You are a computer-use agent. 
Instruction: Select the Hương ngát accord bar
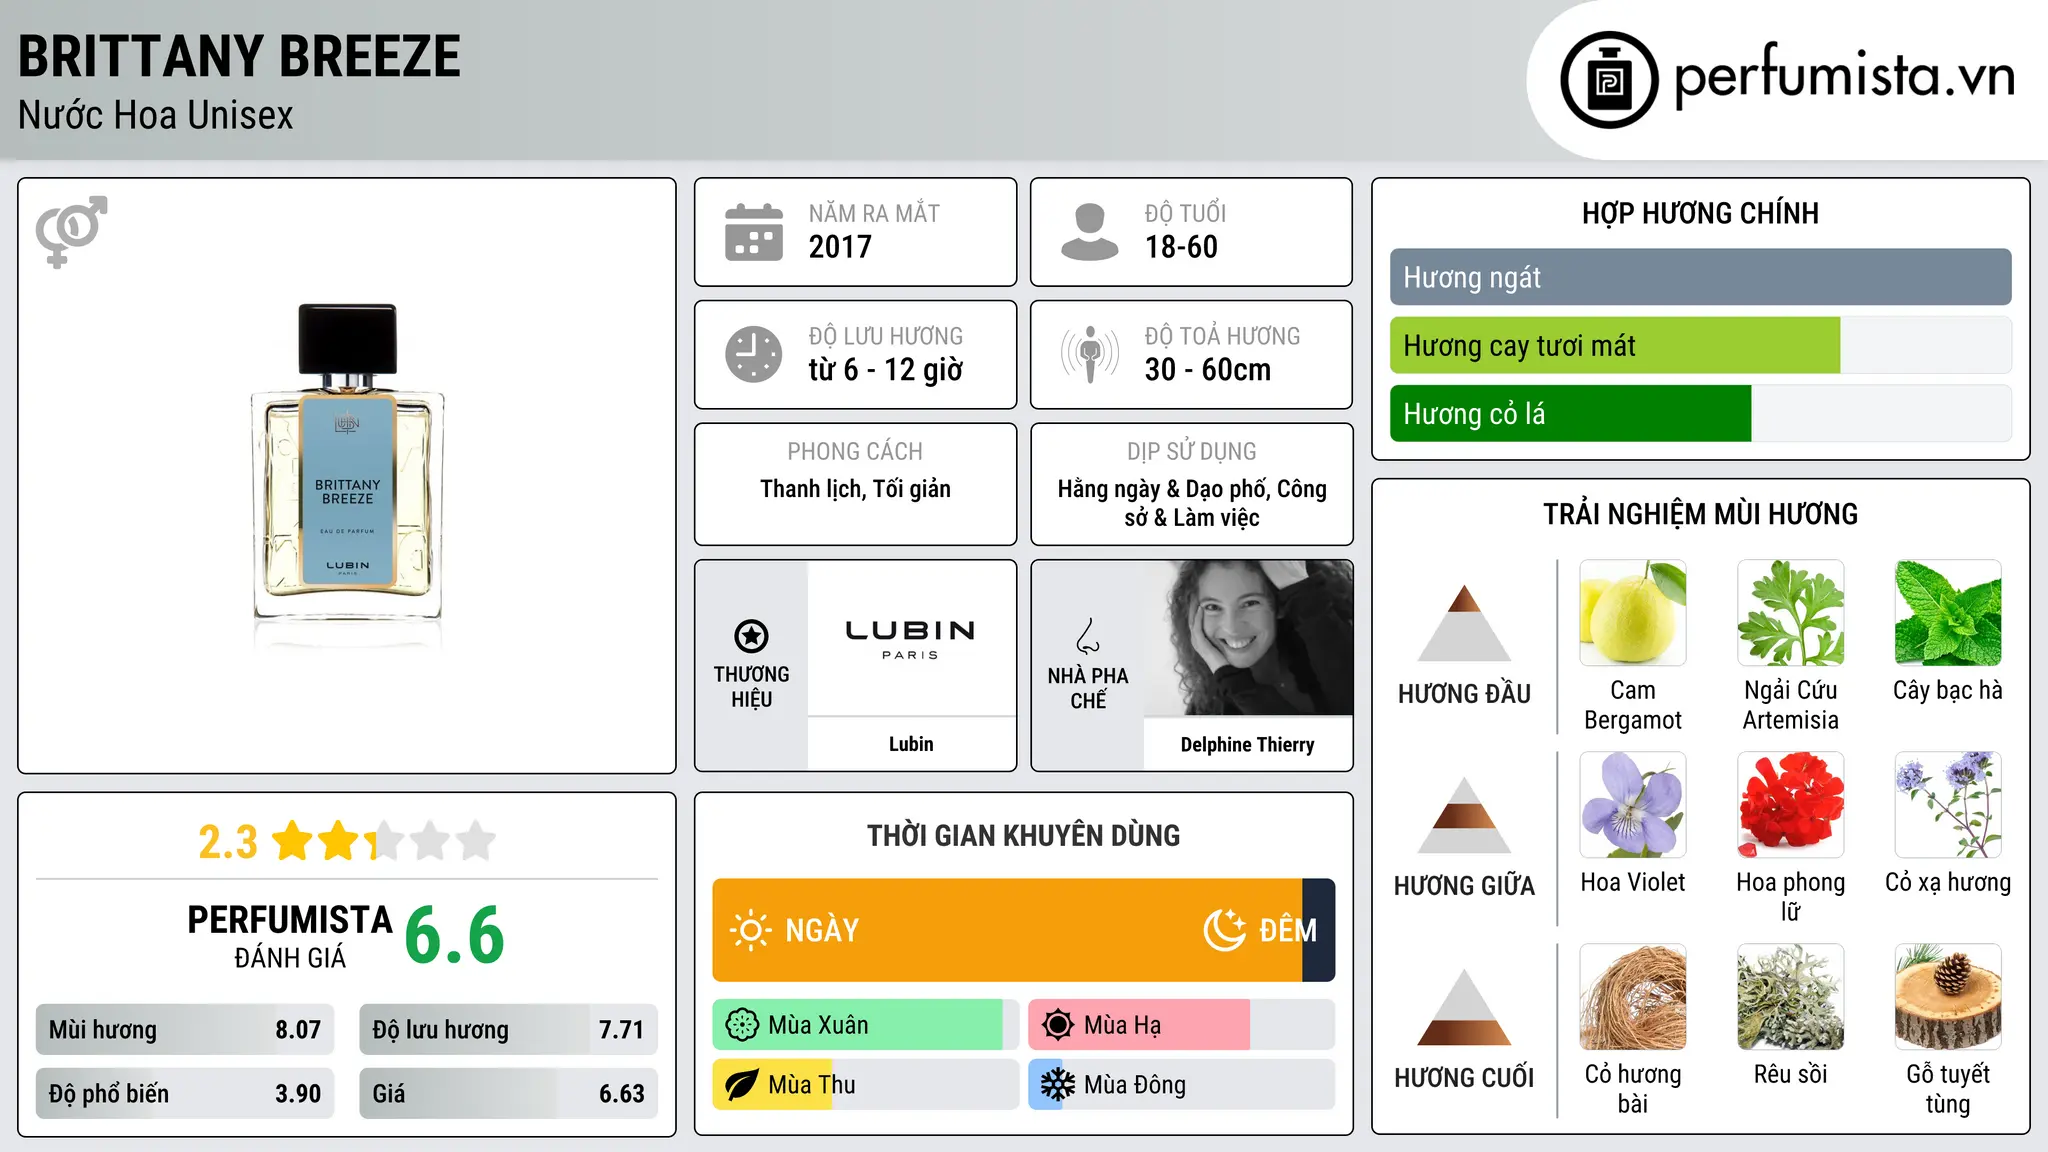pyautogui.click(x=1700, y=277)
